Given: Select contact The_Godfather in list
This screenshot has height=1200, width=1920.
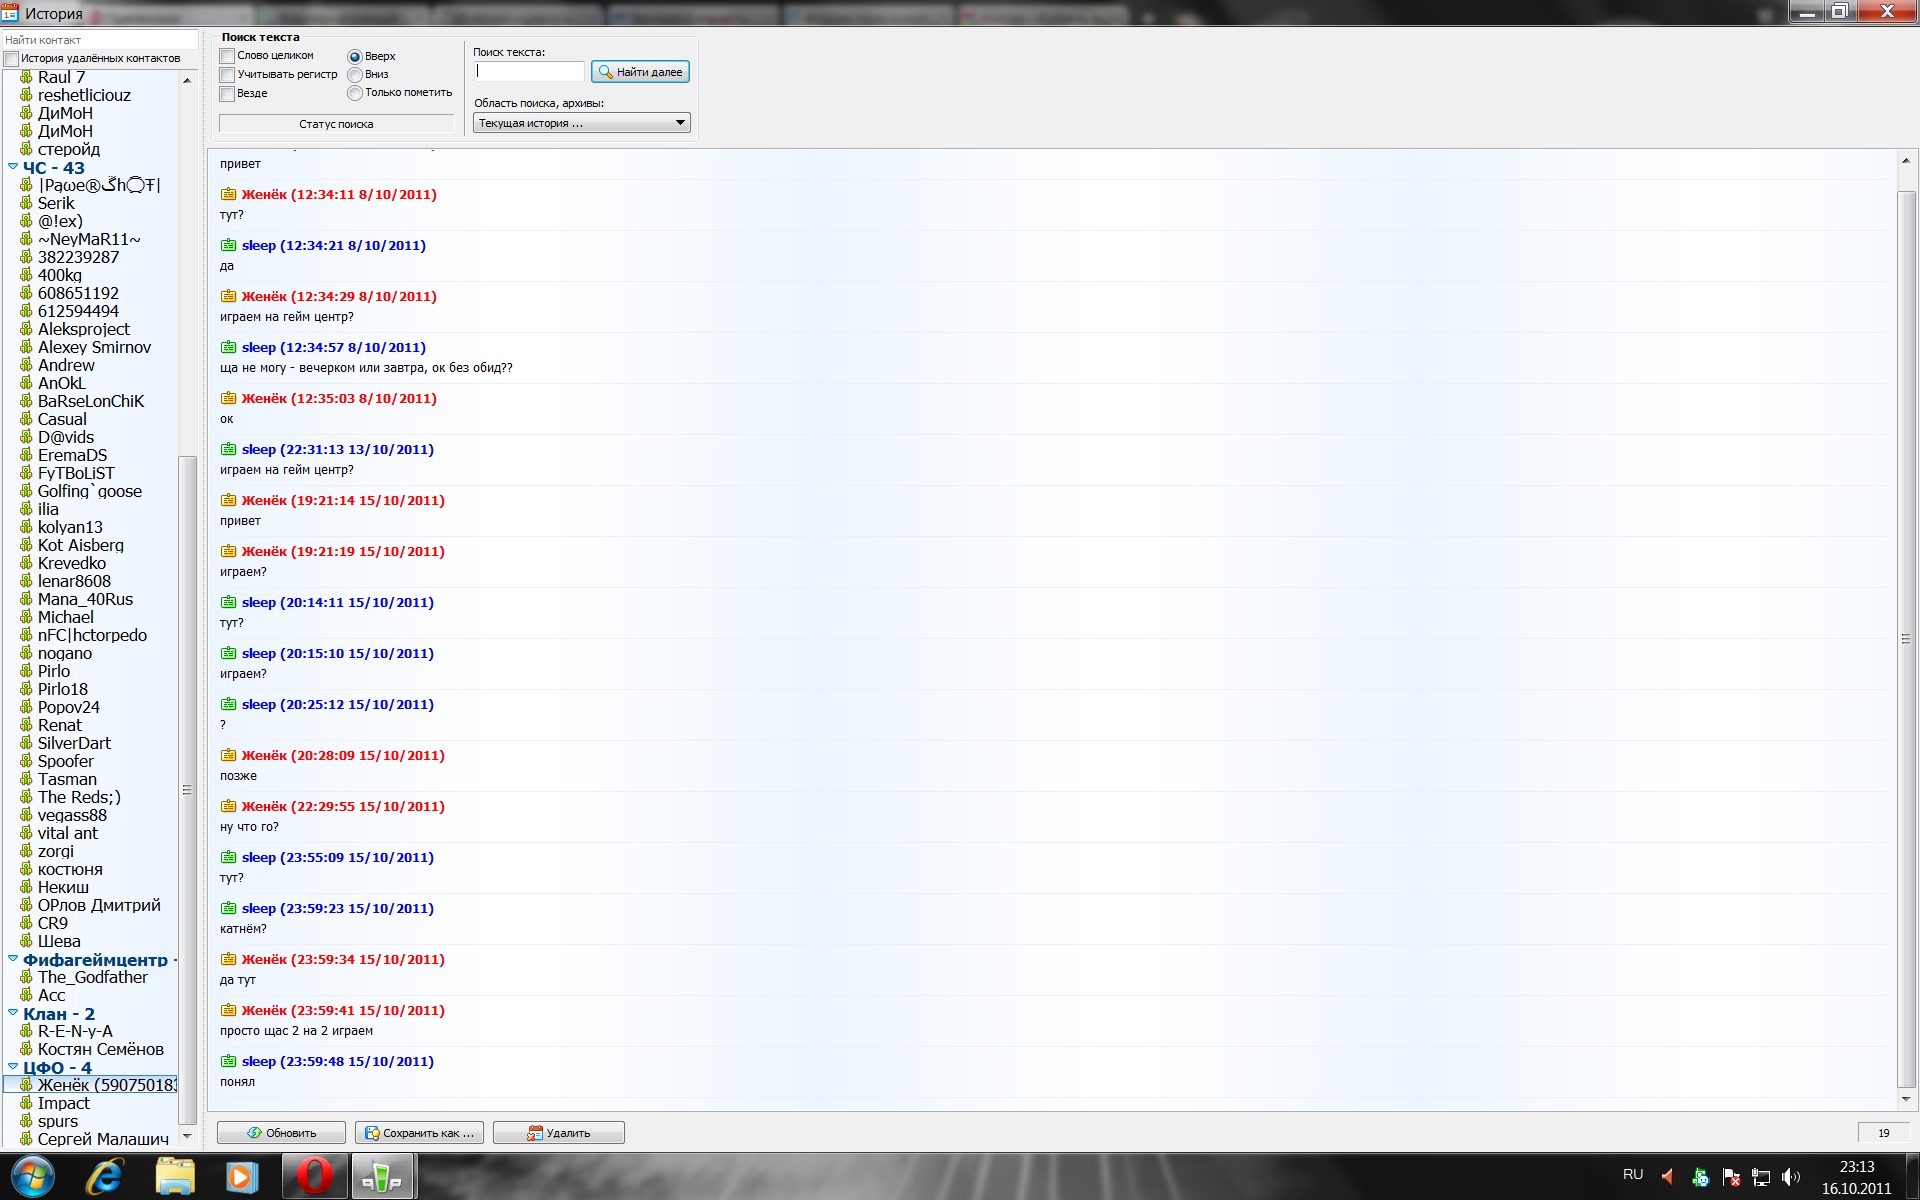Looking at the screenshot, I should (x=92, y=977).
